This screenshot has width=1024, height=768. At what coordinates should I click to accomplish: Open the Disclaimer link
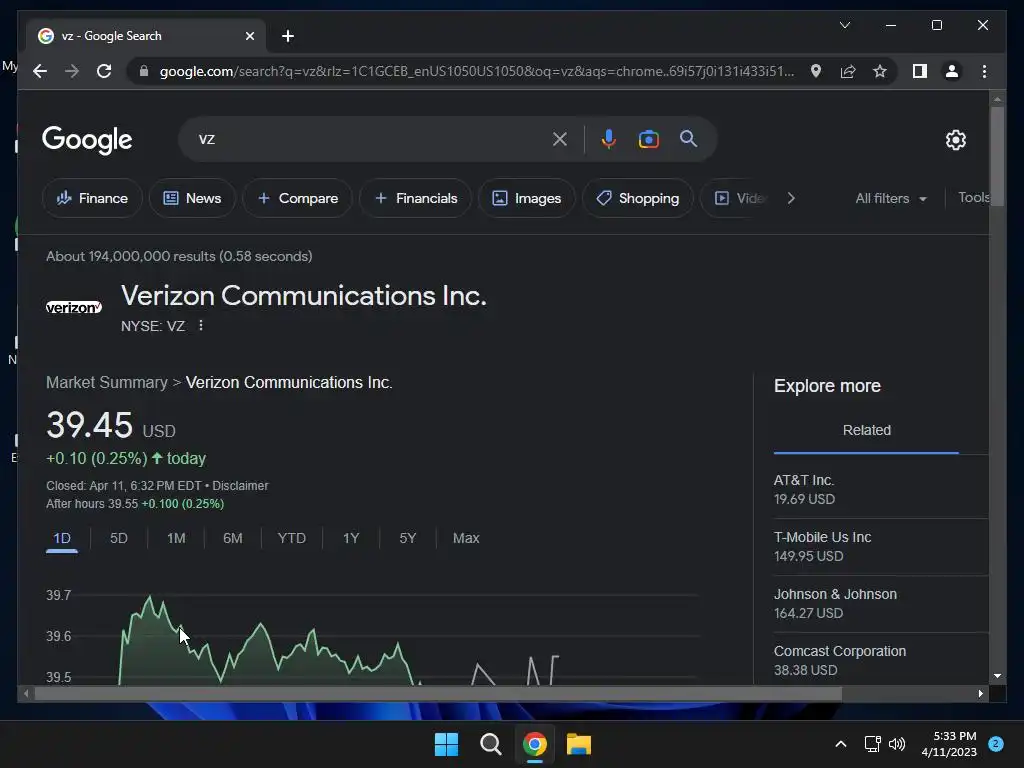pos(240,486)
